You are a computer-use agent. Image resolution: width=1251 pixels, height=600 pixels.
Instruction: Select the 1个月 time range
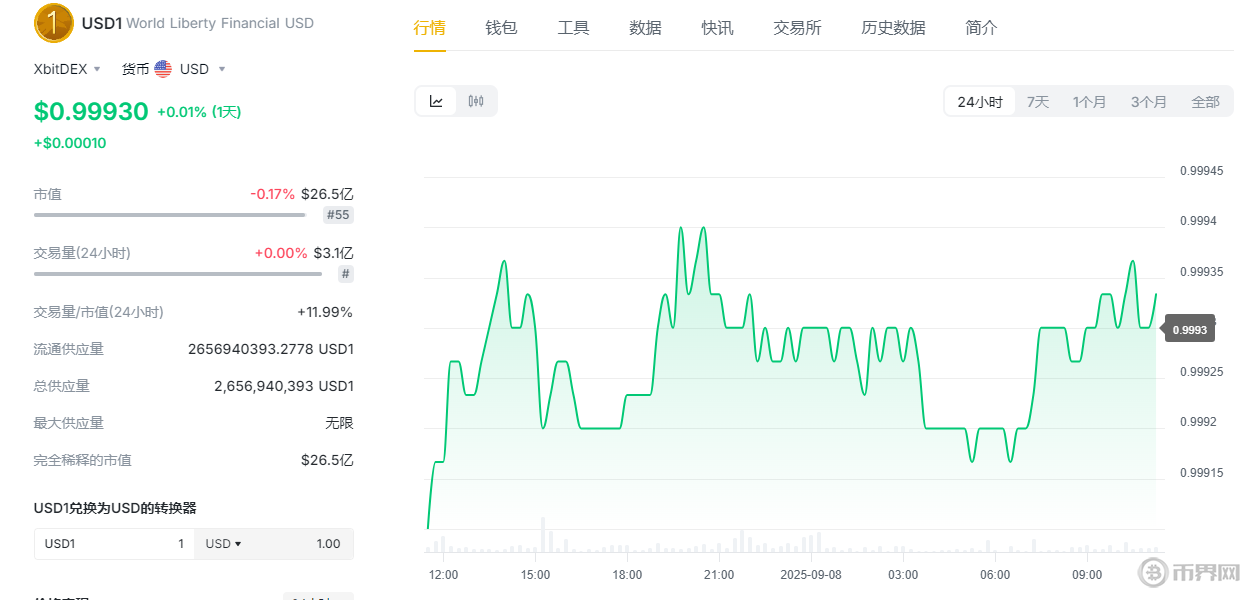click(x=1089, y=102)
